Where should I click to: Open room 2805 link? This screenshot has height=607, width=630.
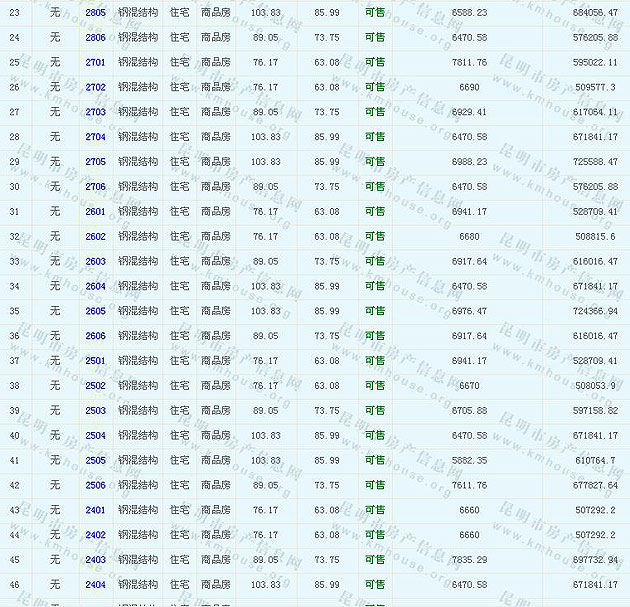pos(95,12)
